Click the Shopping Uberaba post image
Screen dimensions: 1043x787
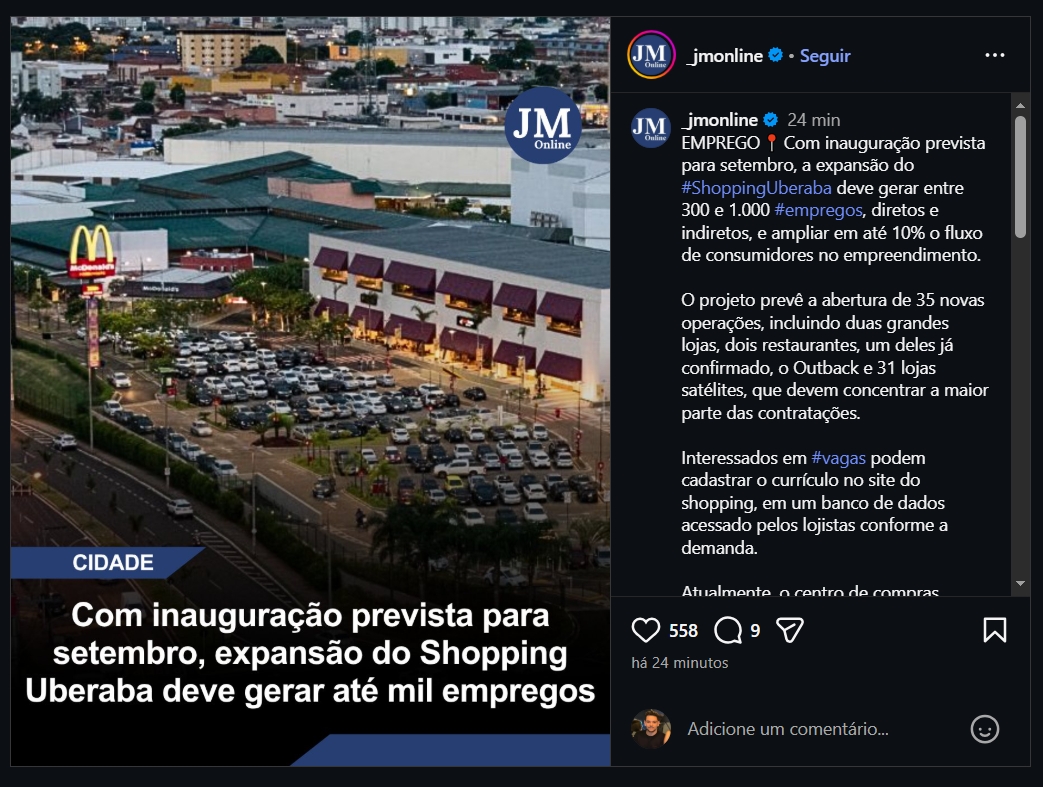(311, 391)
